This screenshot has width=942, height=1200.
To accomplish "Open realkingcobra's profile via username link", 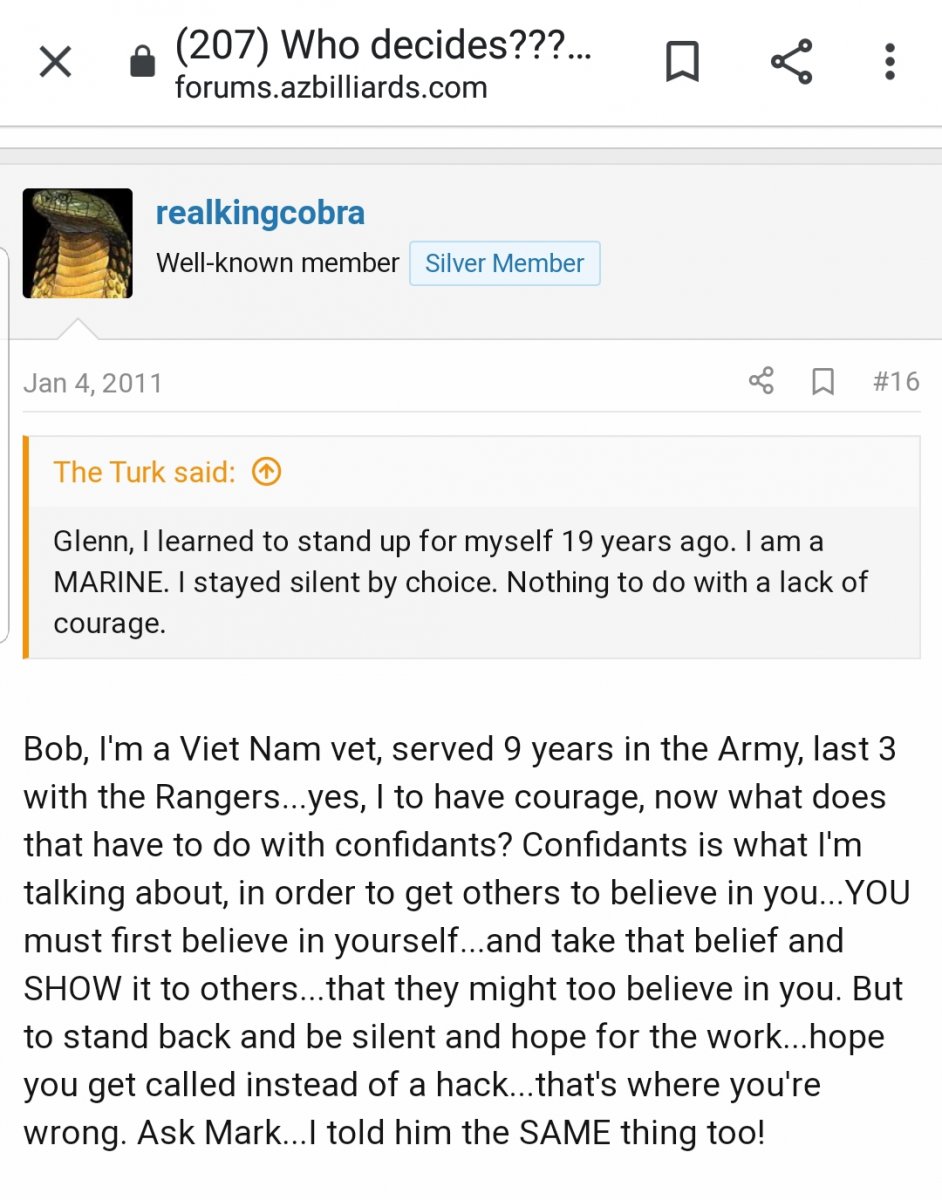I will 260,213.
